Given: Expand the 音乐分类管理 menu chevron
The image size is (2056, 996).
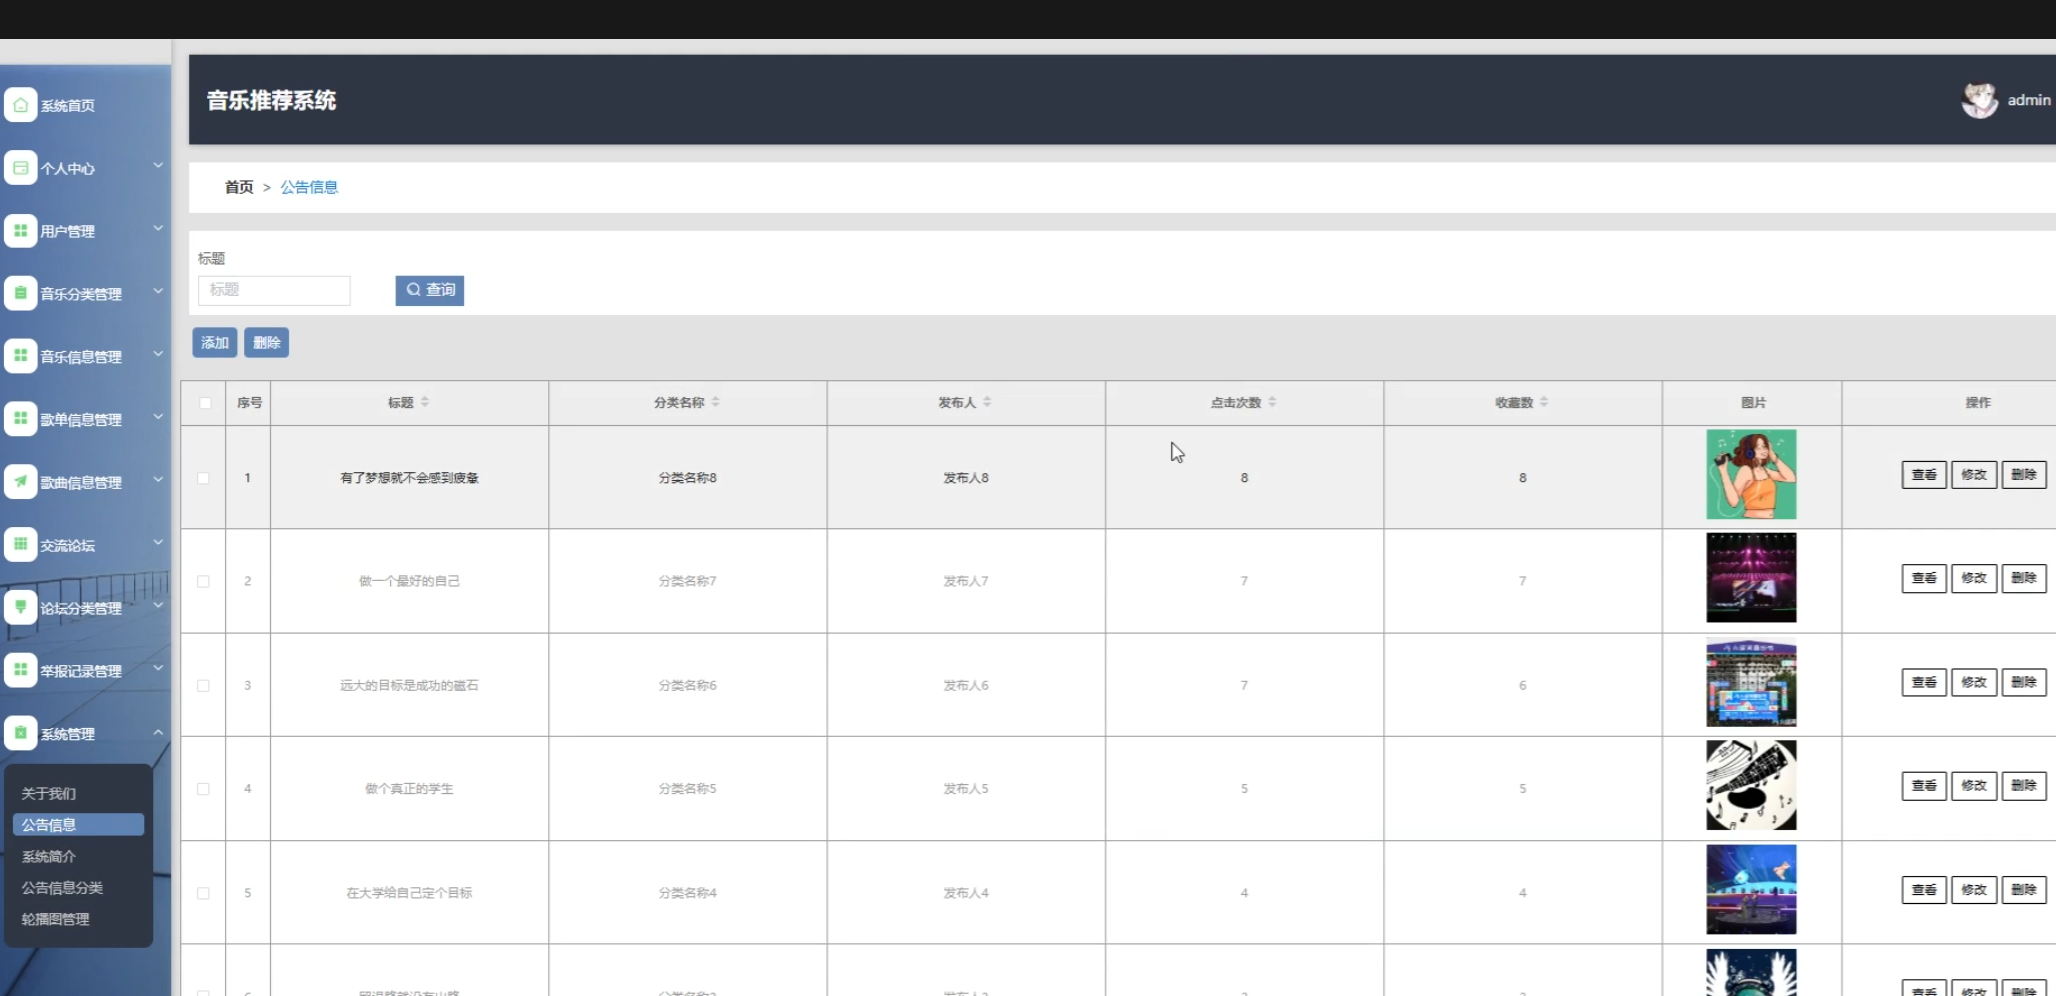Looking at the screenshot, I should click(158, 292).
